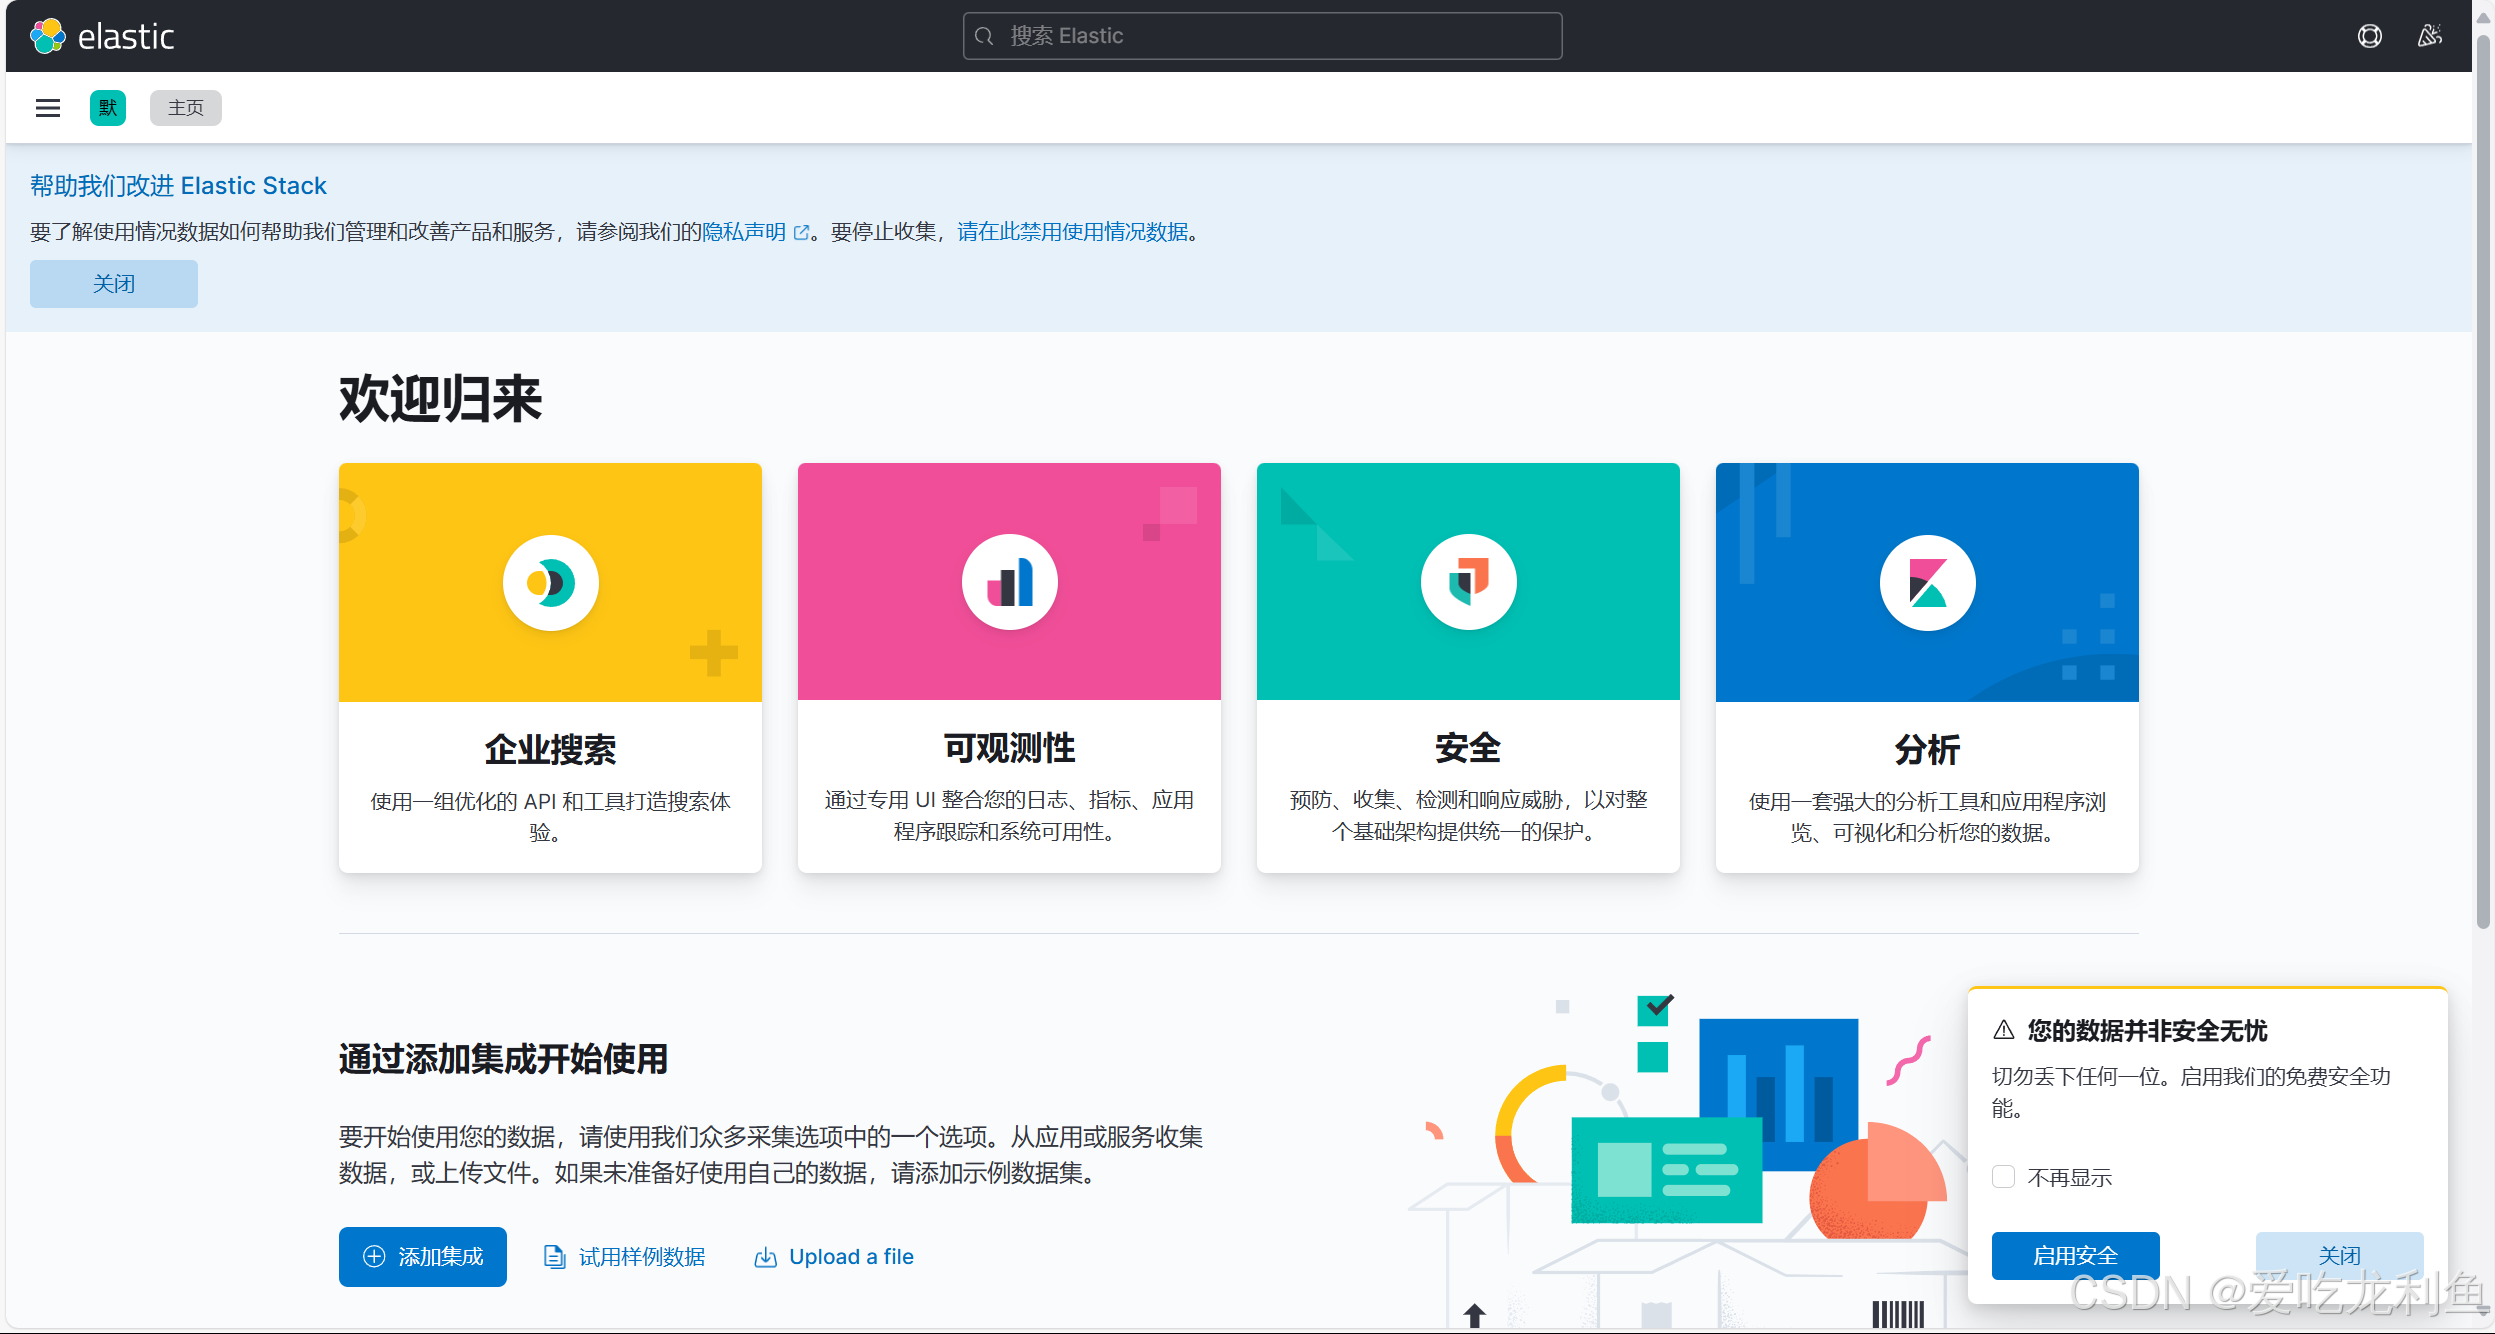
Task: Close the telemetry banner with 关闭
Action: tap(114, 284)
